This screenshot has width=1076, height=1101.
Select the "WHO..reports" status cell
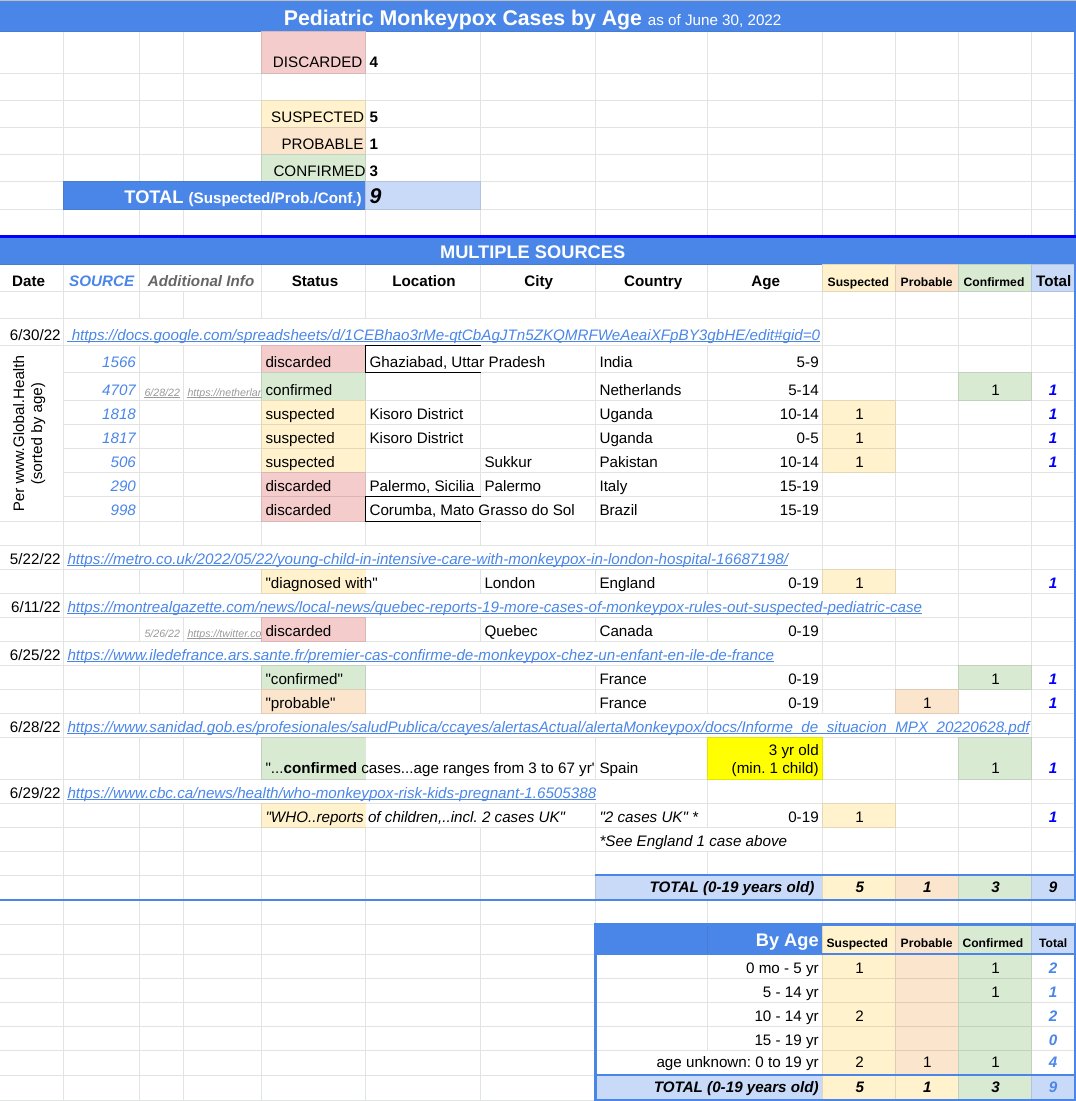(313, 817)
